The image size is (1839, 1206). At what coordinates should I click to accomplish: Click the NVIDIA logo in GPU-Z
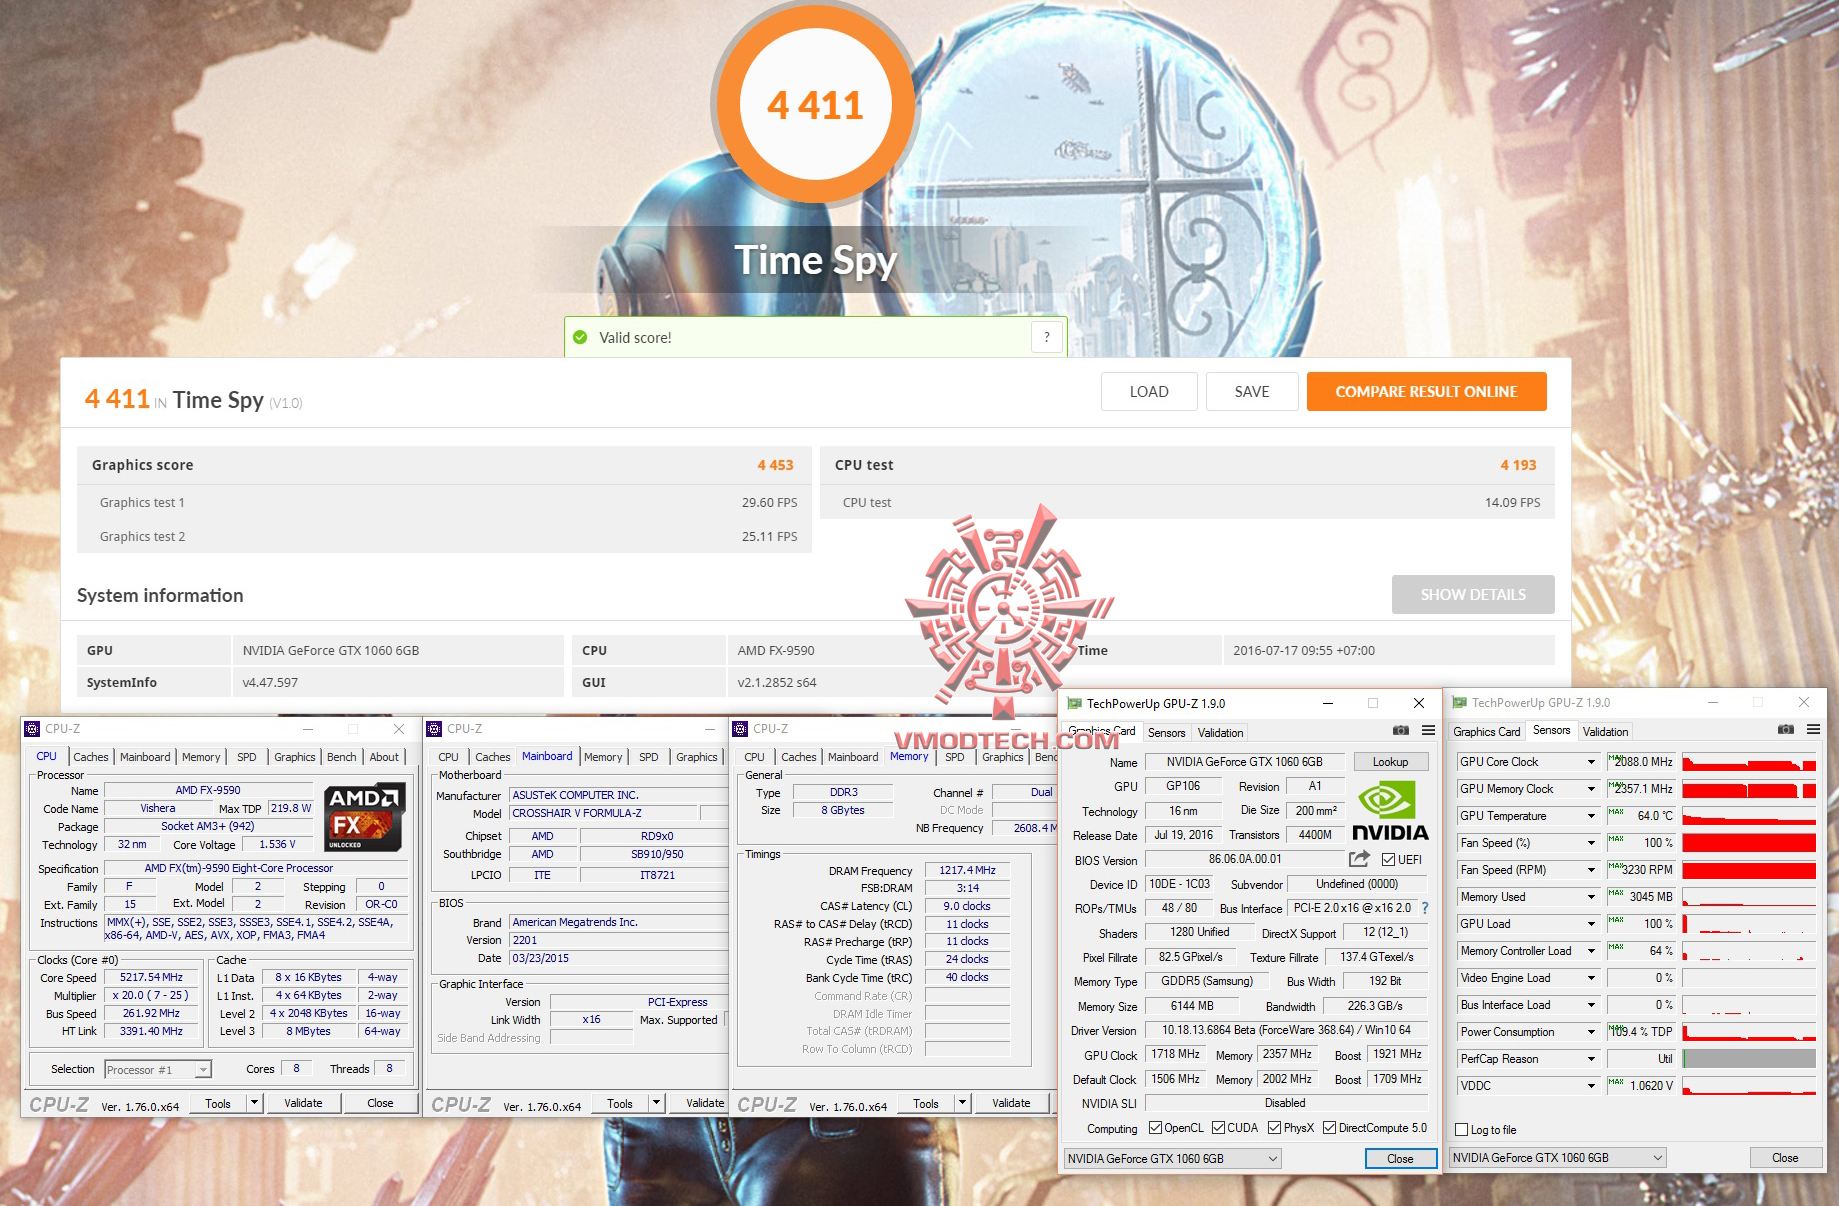[1390, 811]
